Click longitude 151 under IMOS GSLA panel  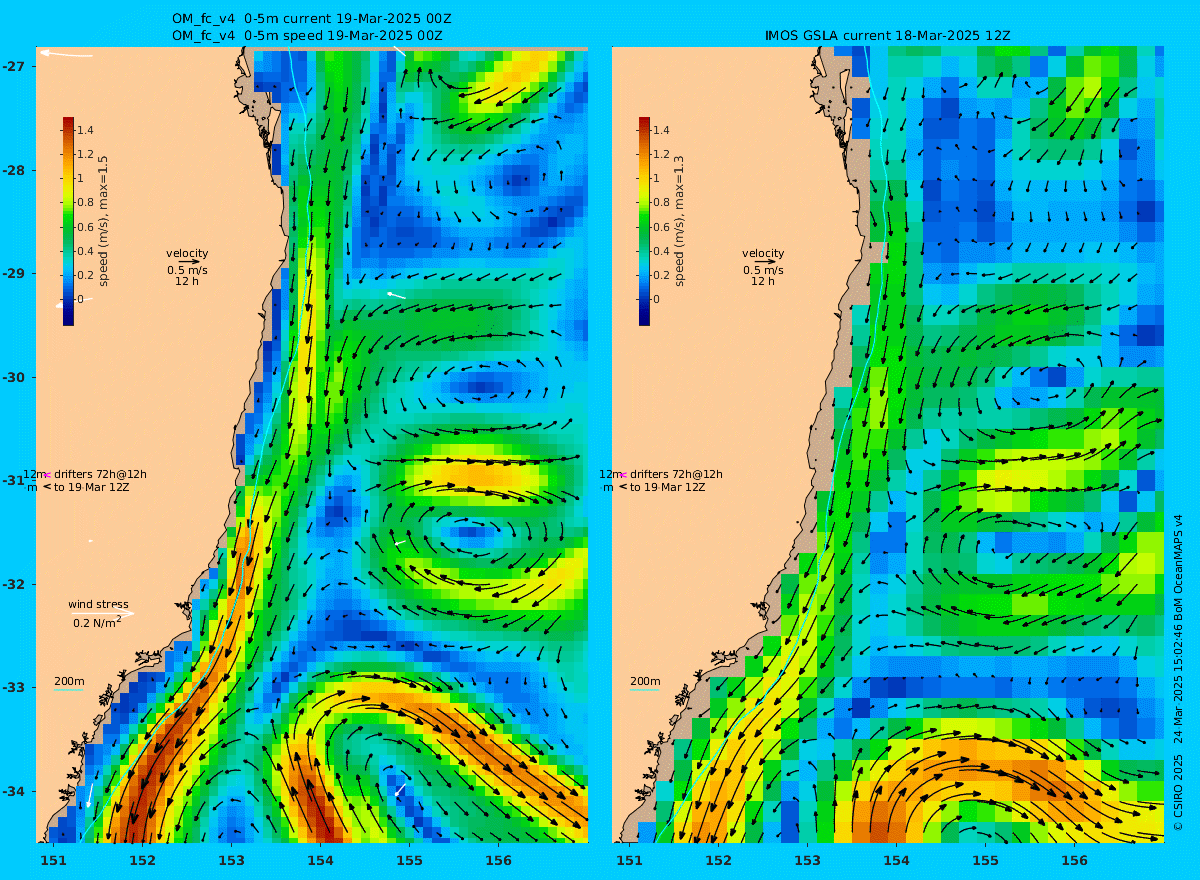click(630, 860)
